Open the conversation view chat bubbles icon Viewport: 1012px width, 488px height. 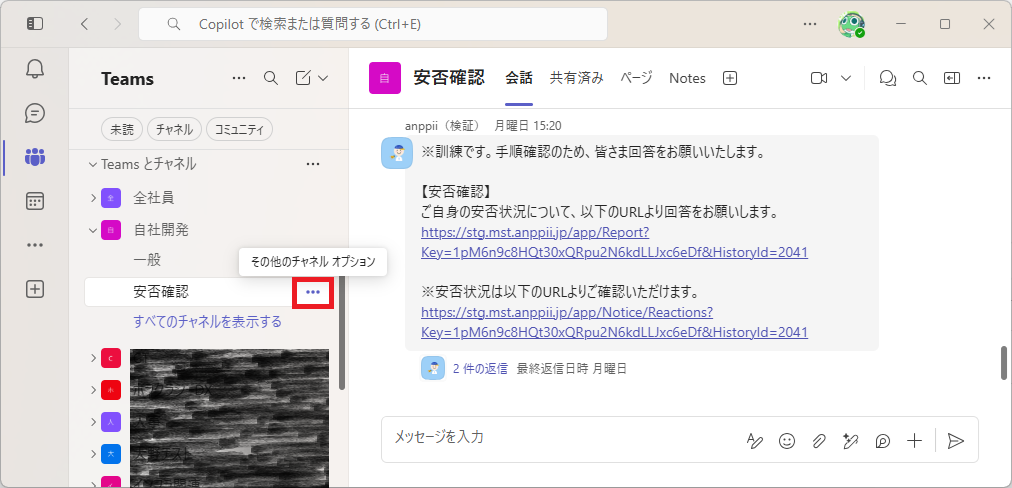(888, 78)
